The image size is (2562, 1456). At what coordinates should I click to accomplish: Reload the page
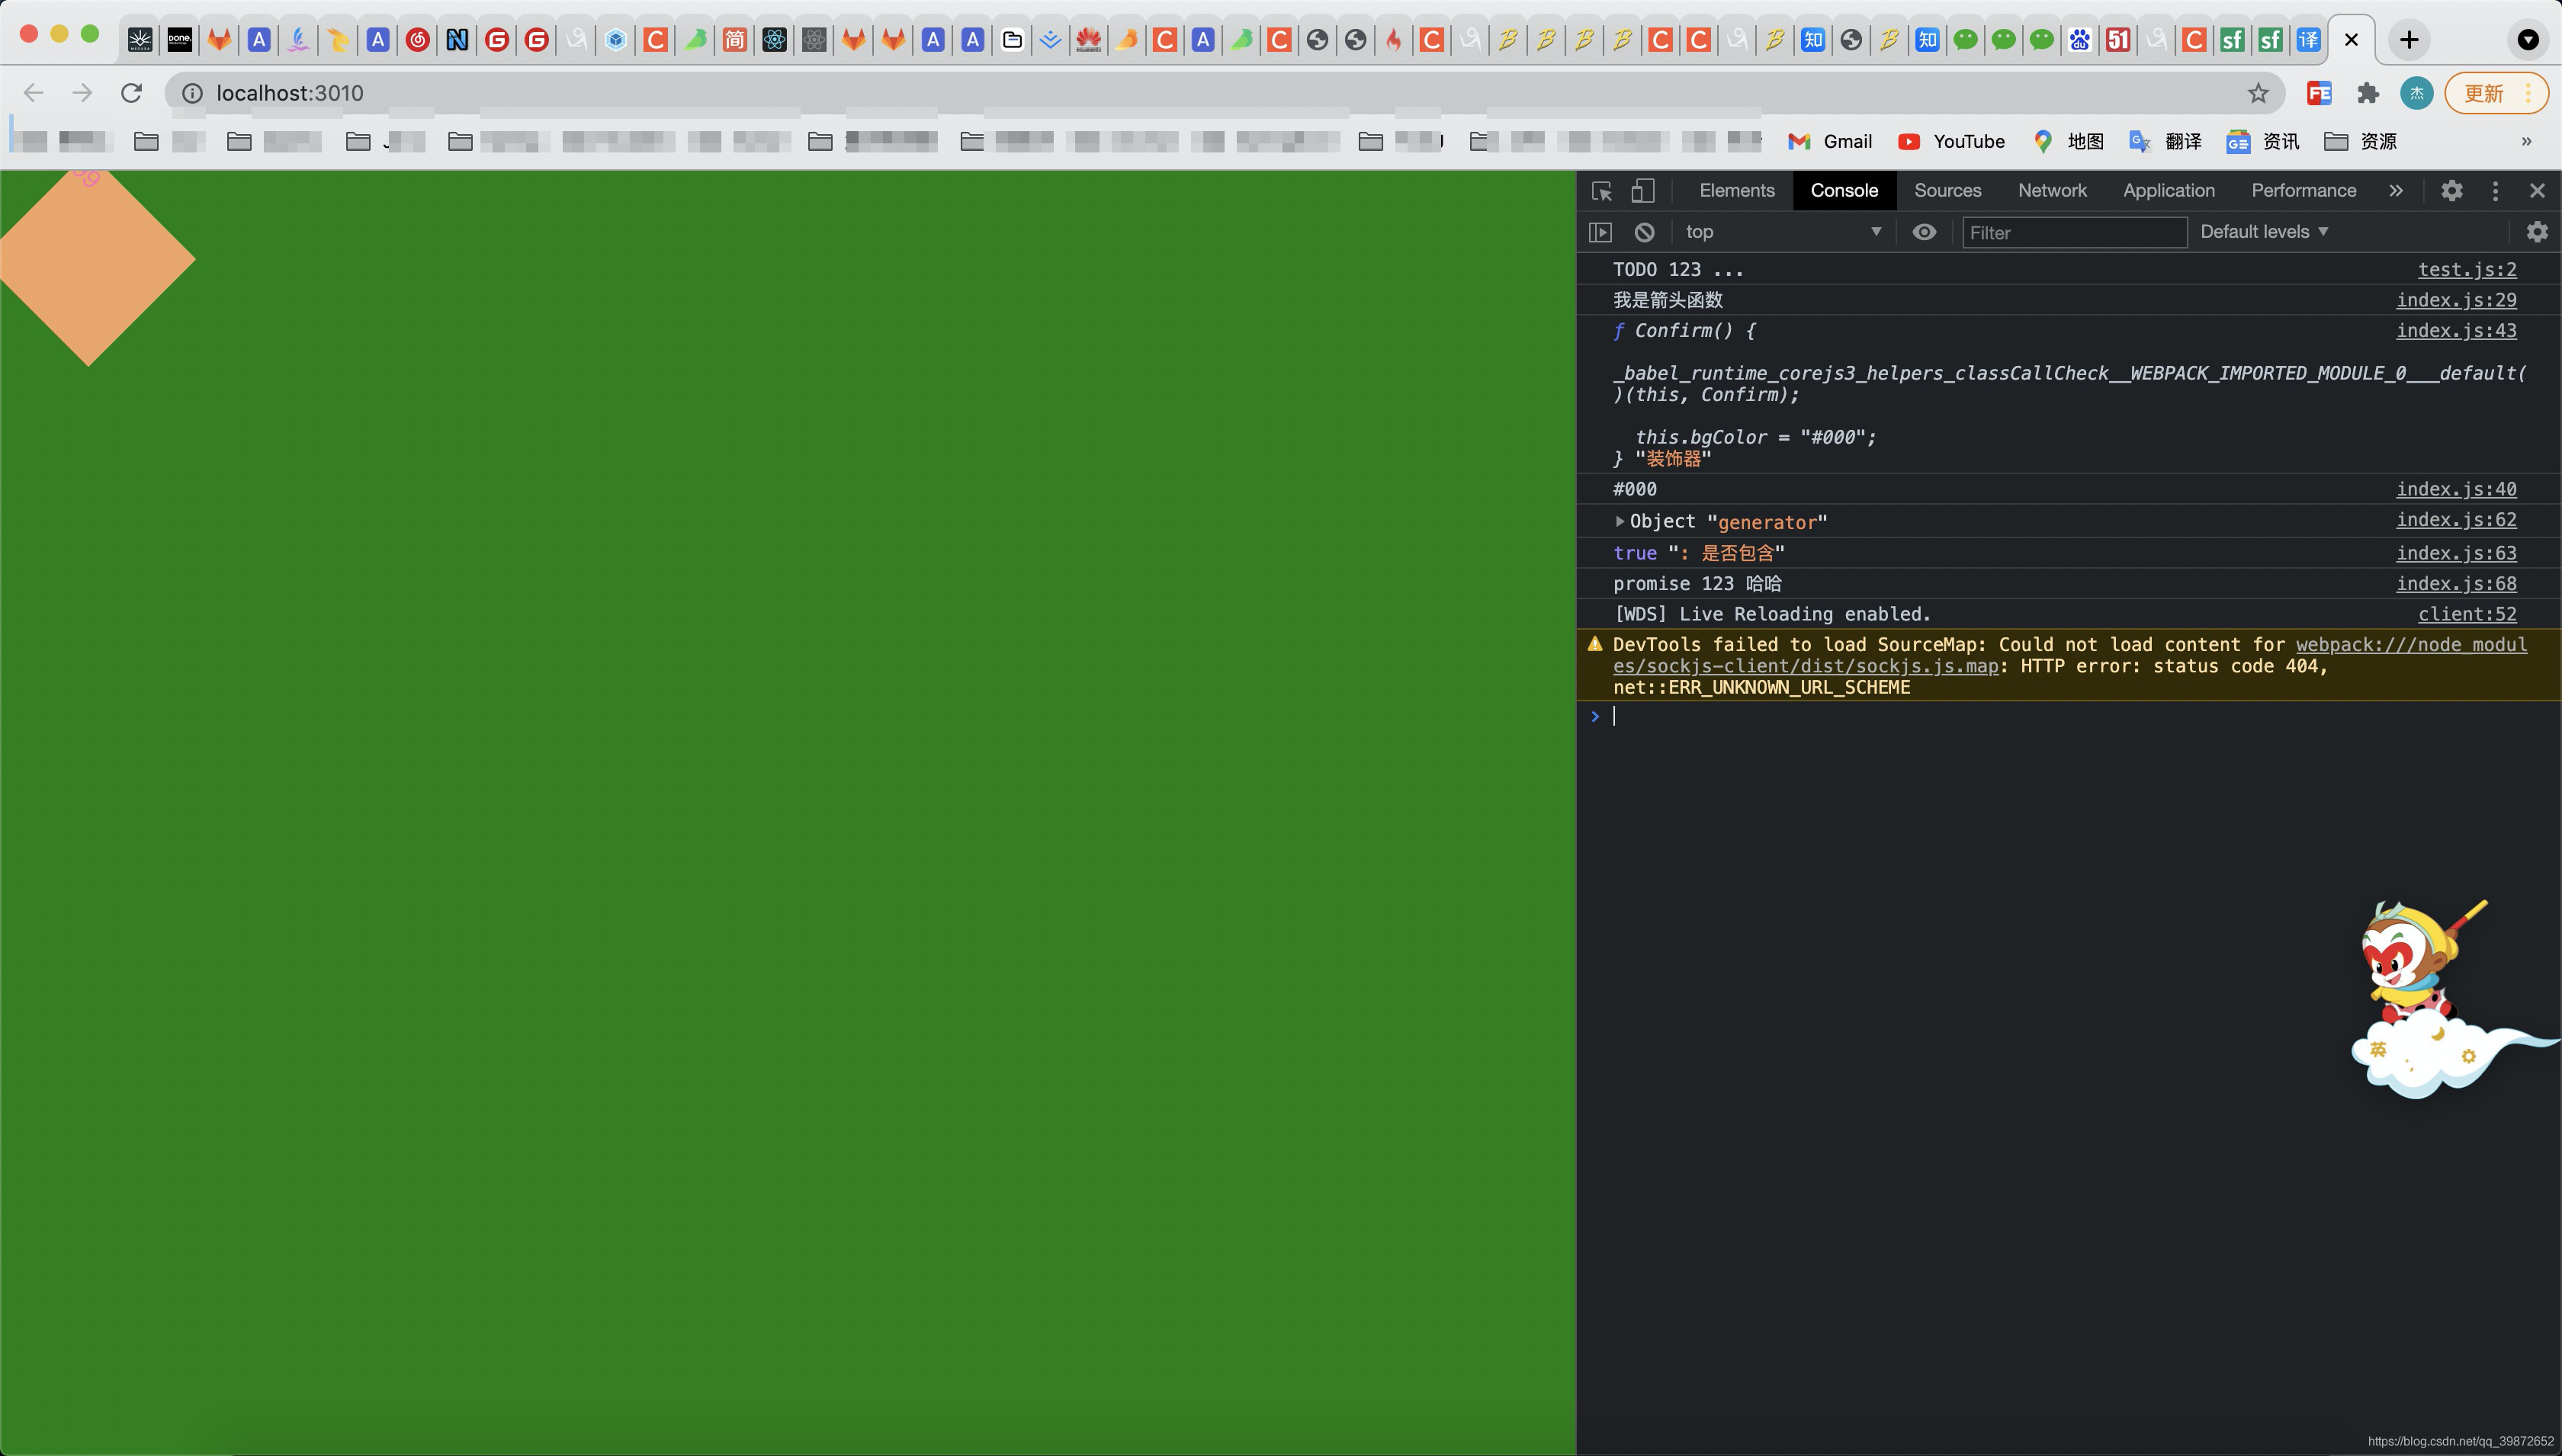point(131,93)
